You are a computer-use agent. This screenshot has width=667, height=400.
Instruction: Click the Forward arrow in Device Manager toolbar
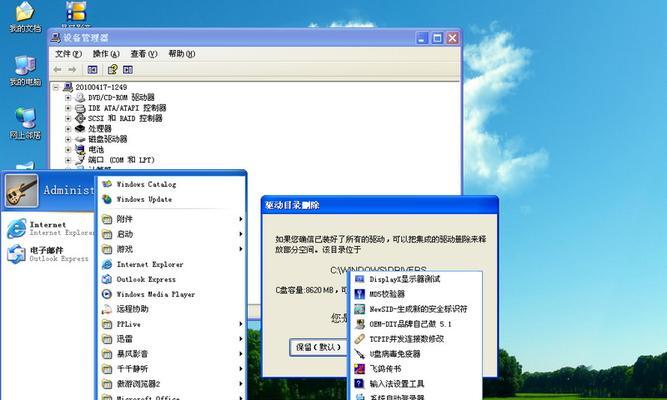[x=72, y=69]
